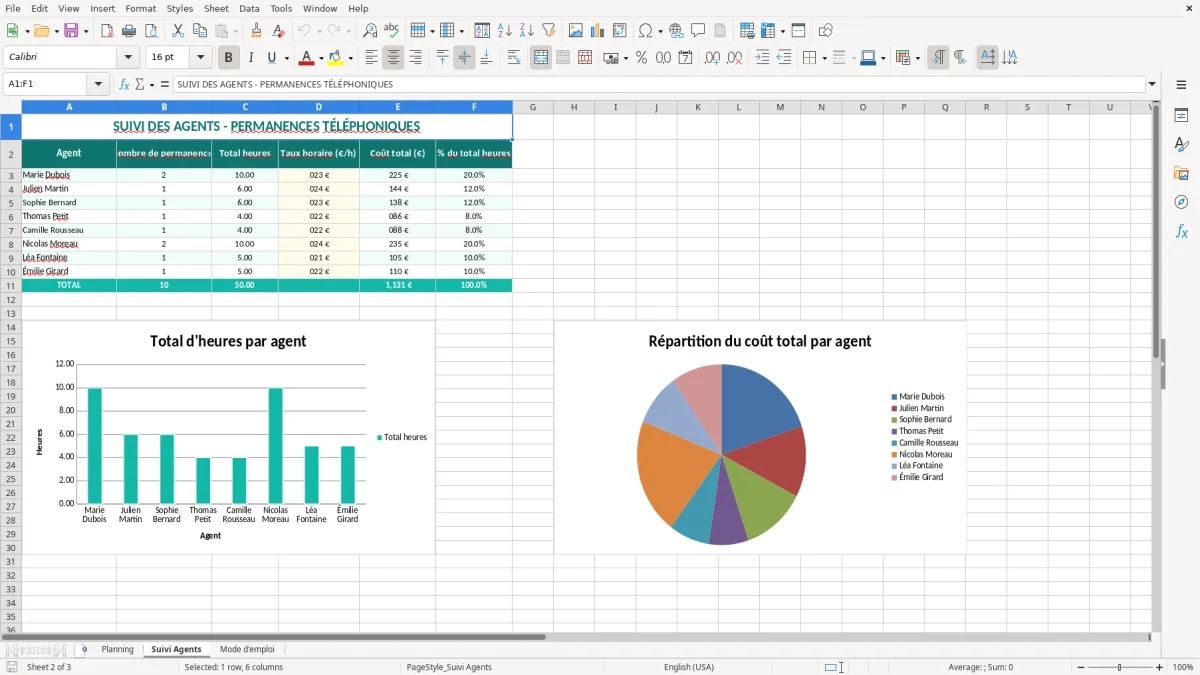1200x675 pixels.
Task: Switch to Mode d'emploi sheet tab
Action: (x=247, y=649)
